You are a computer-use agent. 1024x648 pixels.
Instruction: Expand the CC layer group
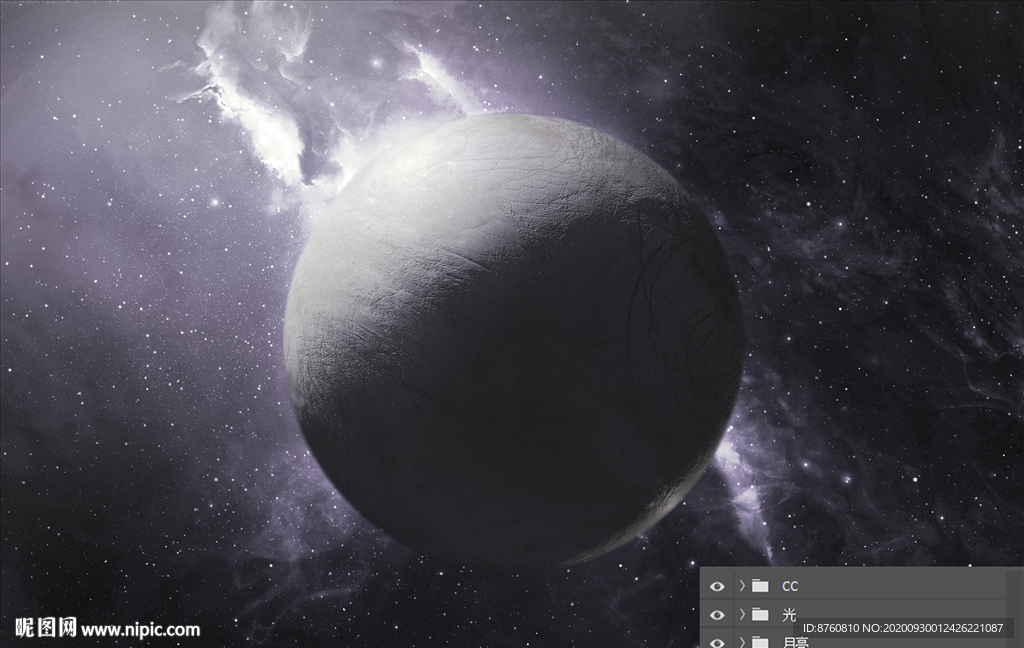pos(742,586)
